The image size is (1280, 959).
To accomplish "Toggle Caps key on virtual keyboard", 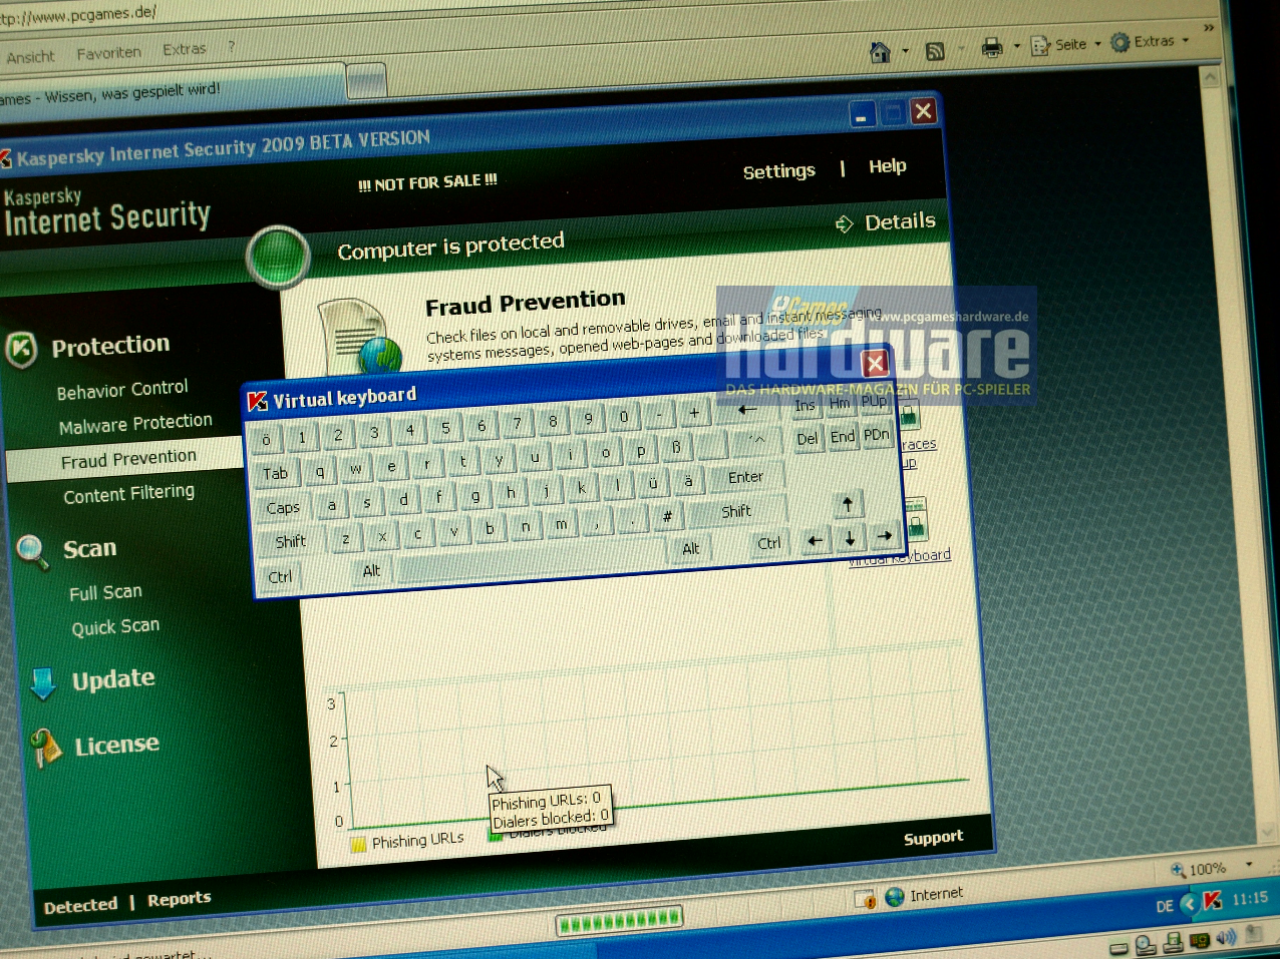I will [283, 508].
